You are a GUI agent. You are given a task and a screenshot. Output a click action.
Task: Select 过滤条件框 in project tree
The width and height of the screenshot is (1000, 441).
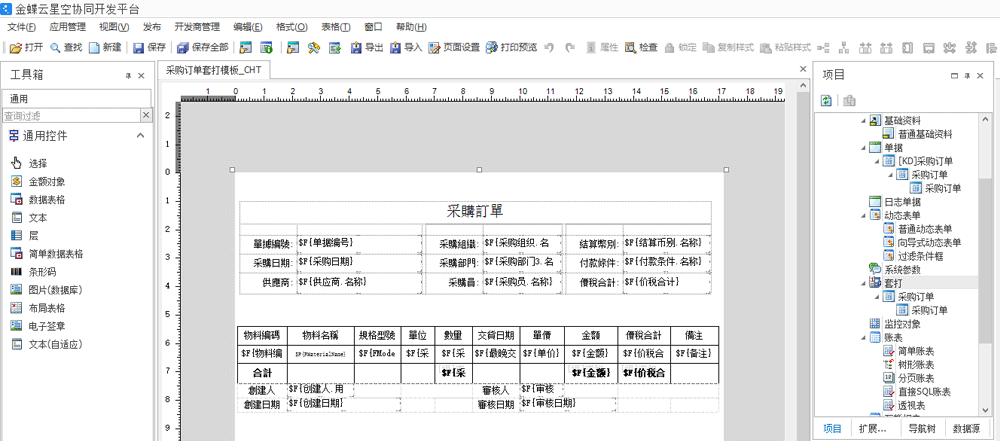point(920,256)
